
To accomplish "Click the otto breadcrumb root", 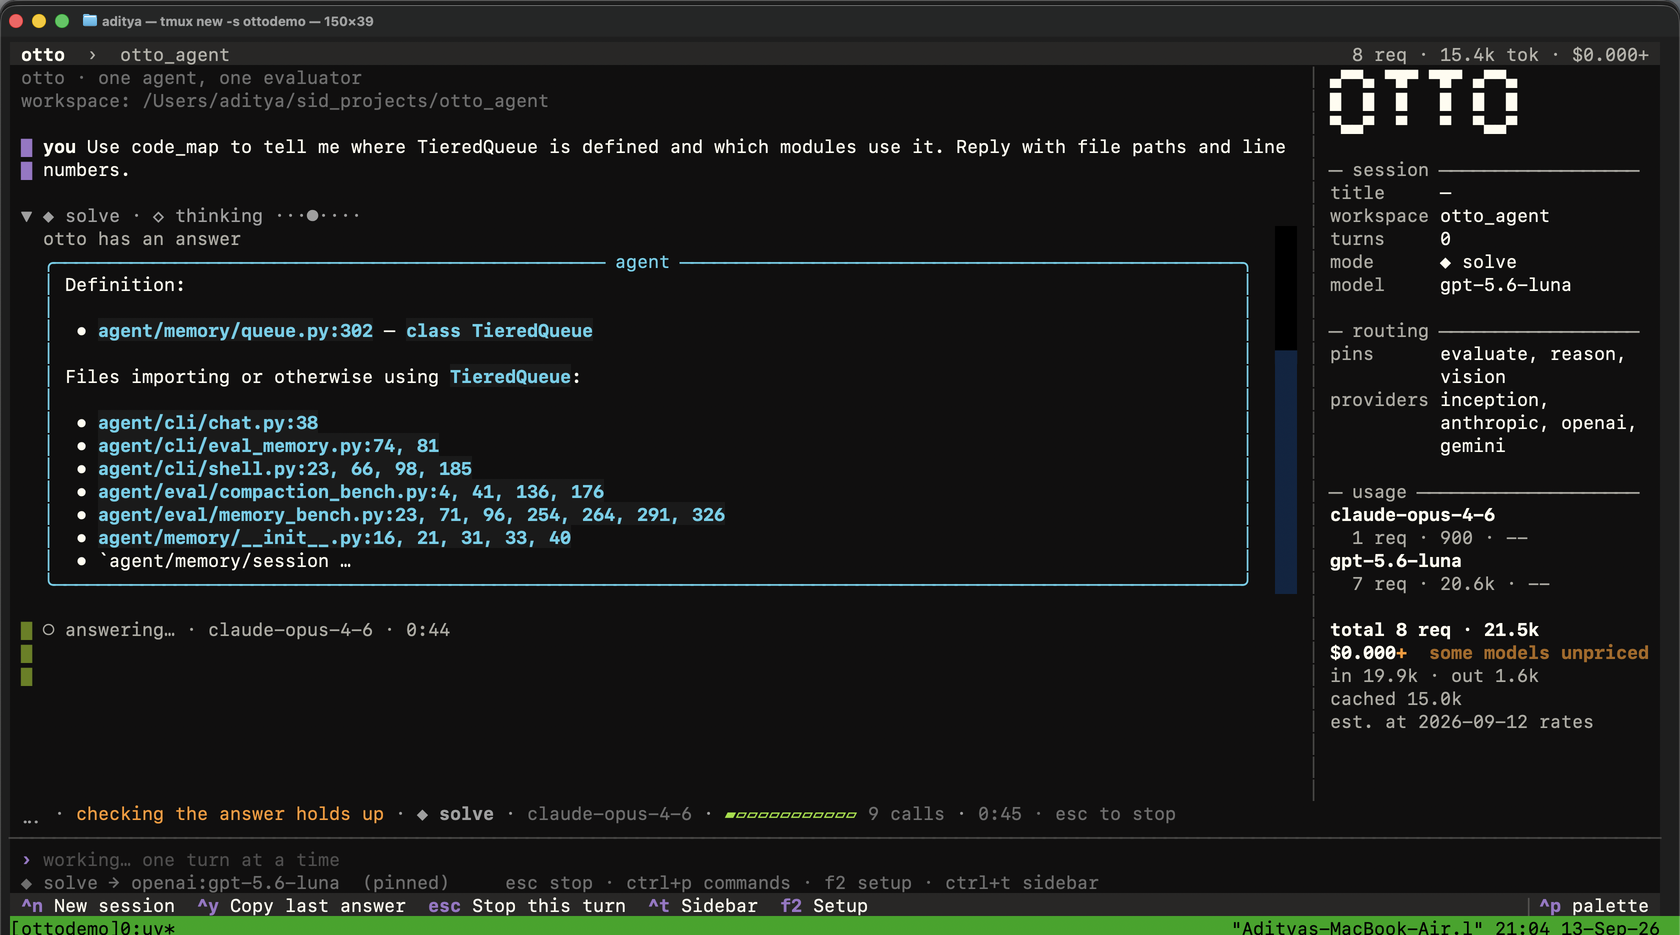I will click(x=43, y=55).
